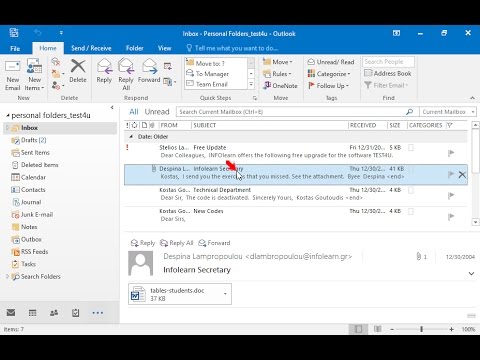Screen dimensions: 480x360
Task: Open the Ignore conversation icon
Action: tap(56, 62)
